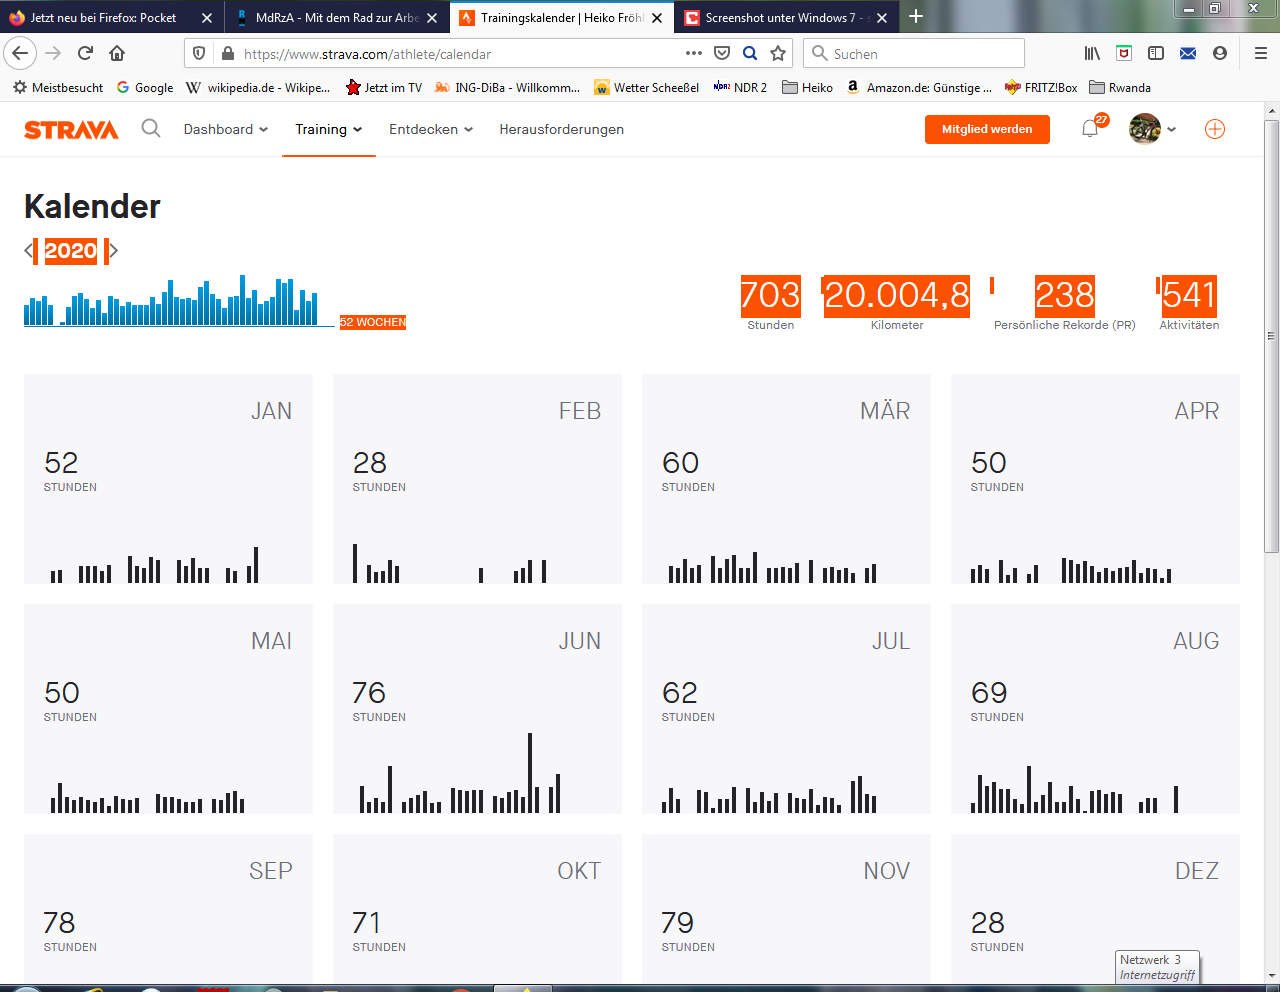This screenshot has height=992, width=1280.
Task: Open Herausforderungen in the navigation bar
Action: click(561, 129)
